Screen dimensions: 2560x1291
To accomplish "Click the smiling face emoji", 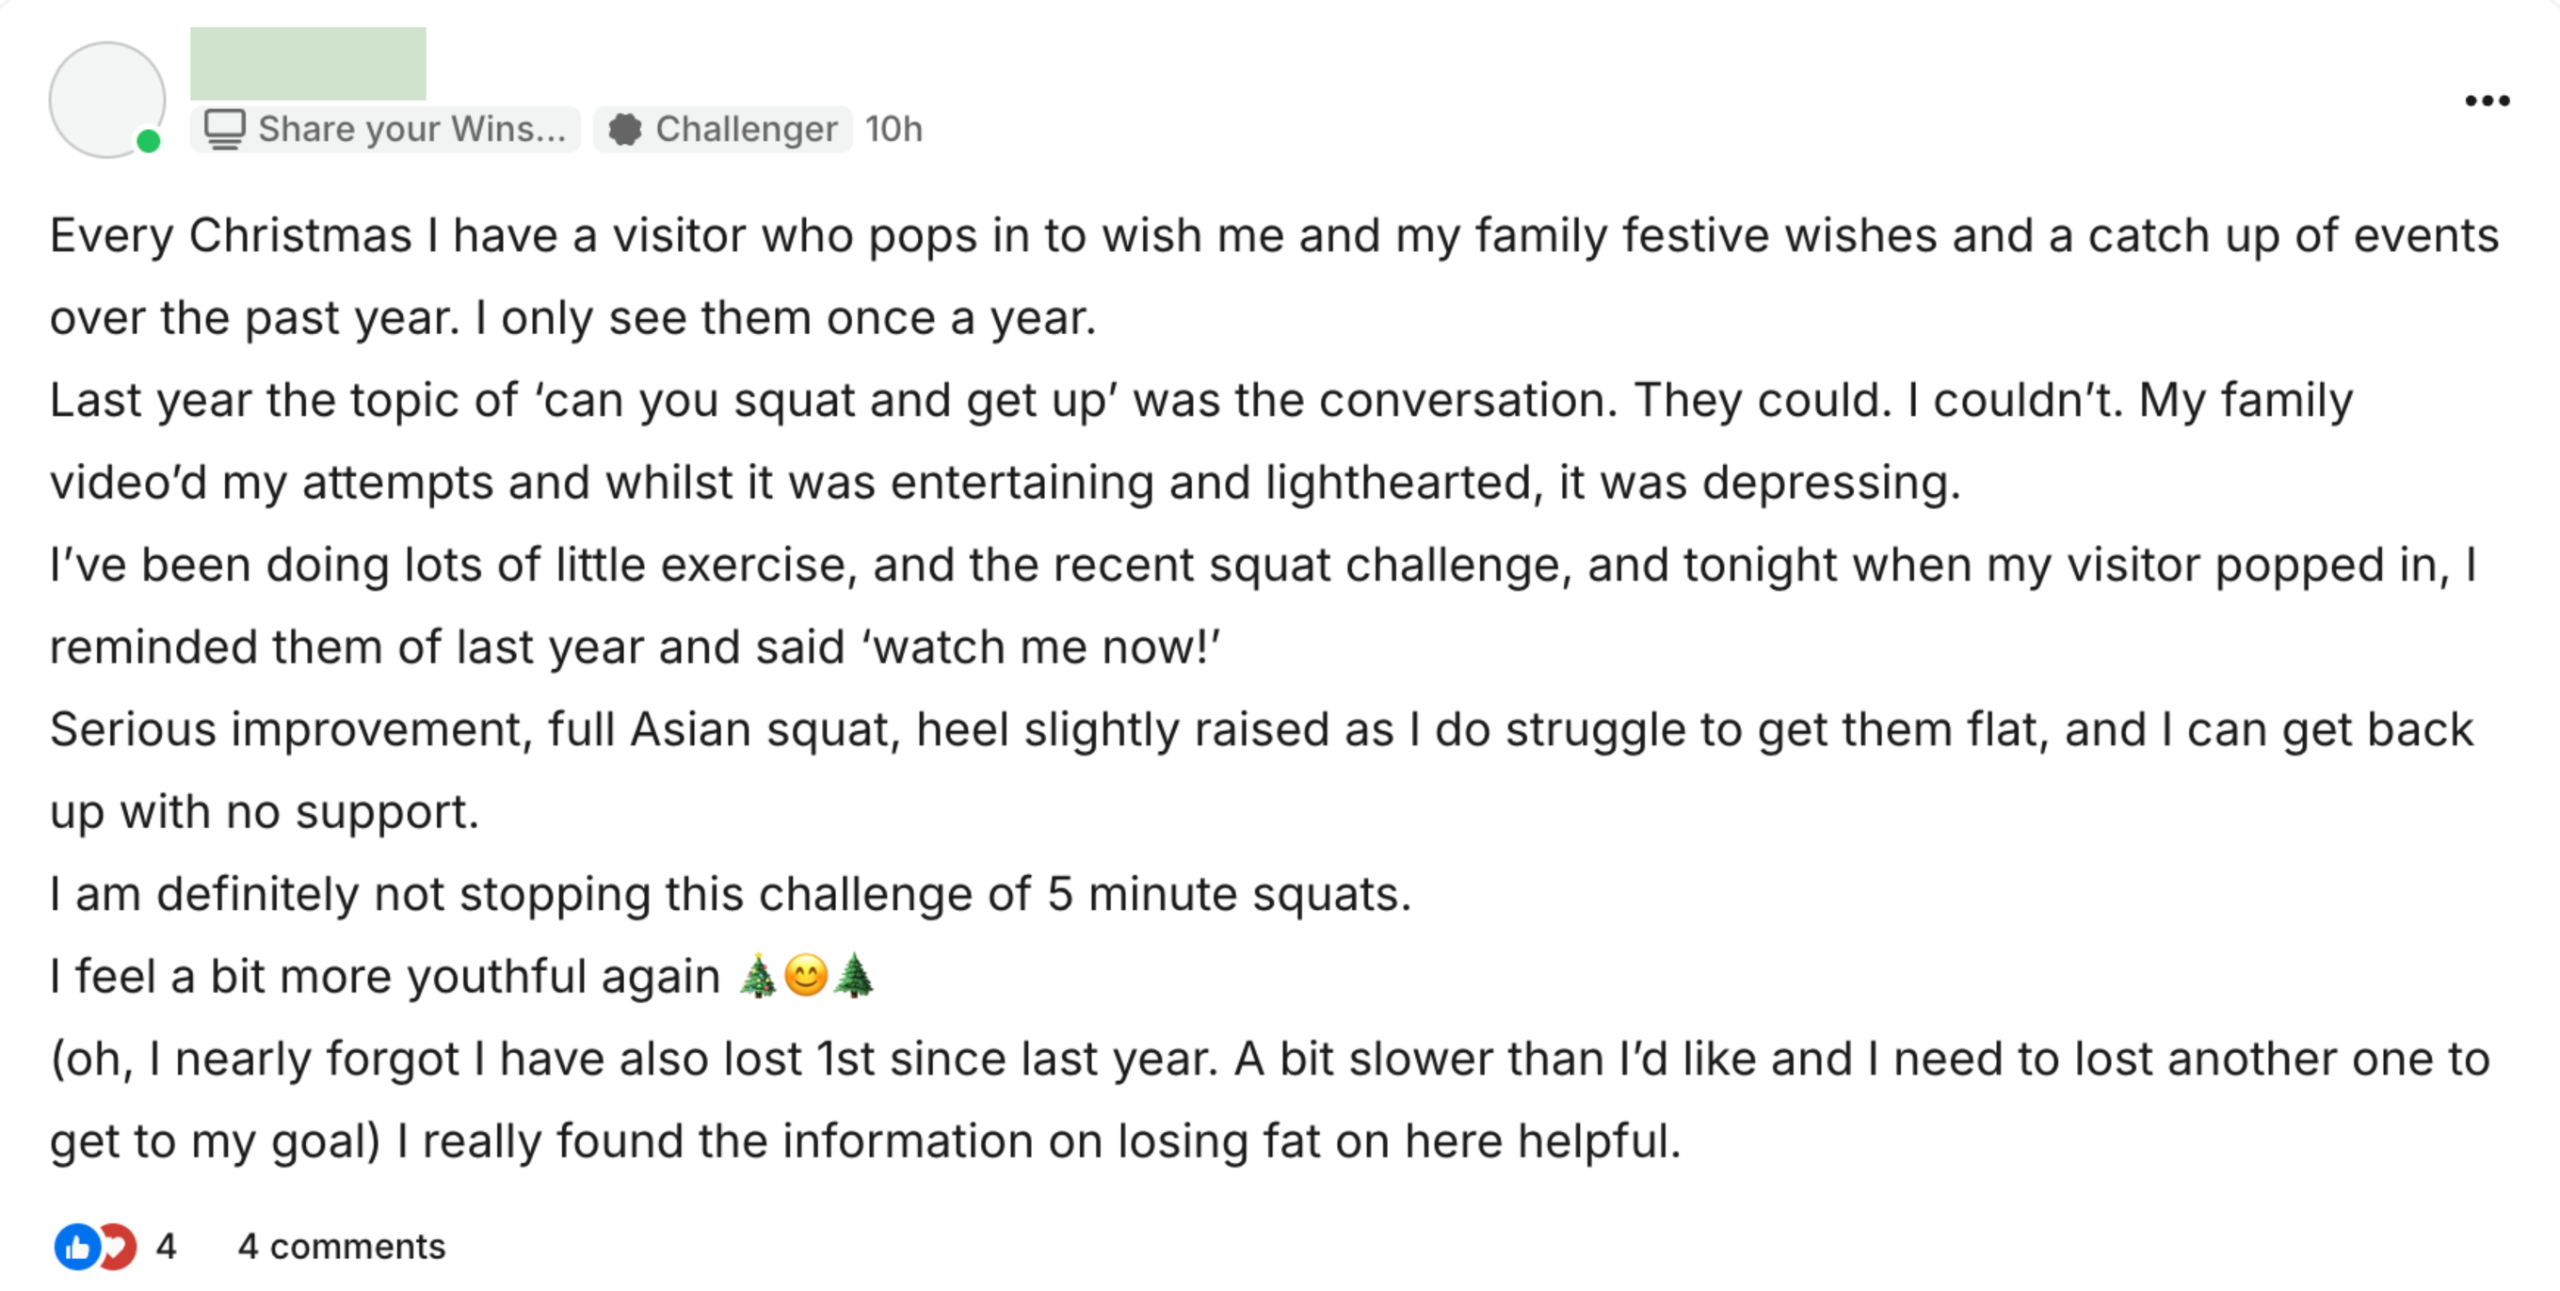I will pyautogui.click(x=806, y=976).
